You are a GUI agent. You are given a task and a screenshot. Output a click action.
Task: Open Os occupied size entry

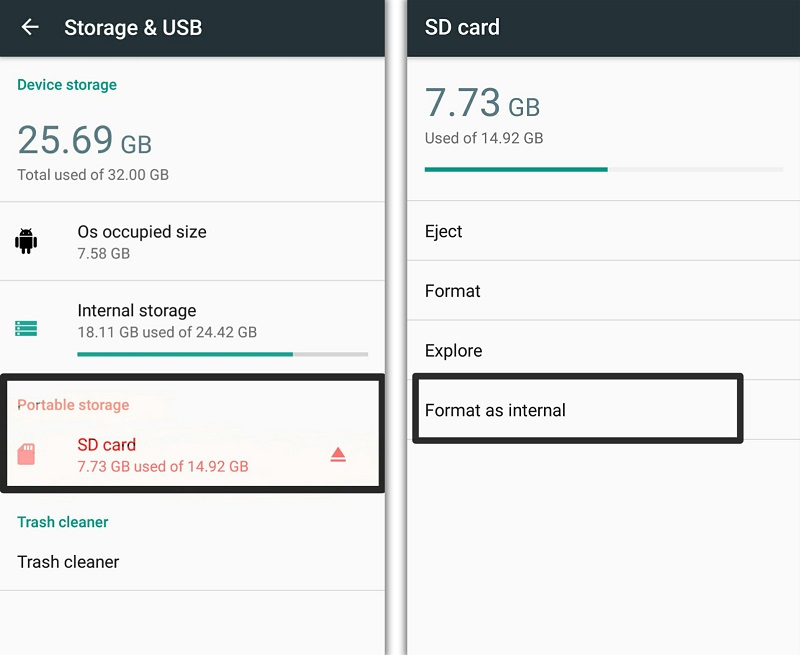tap(142, 241)
